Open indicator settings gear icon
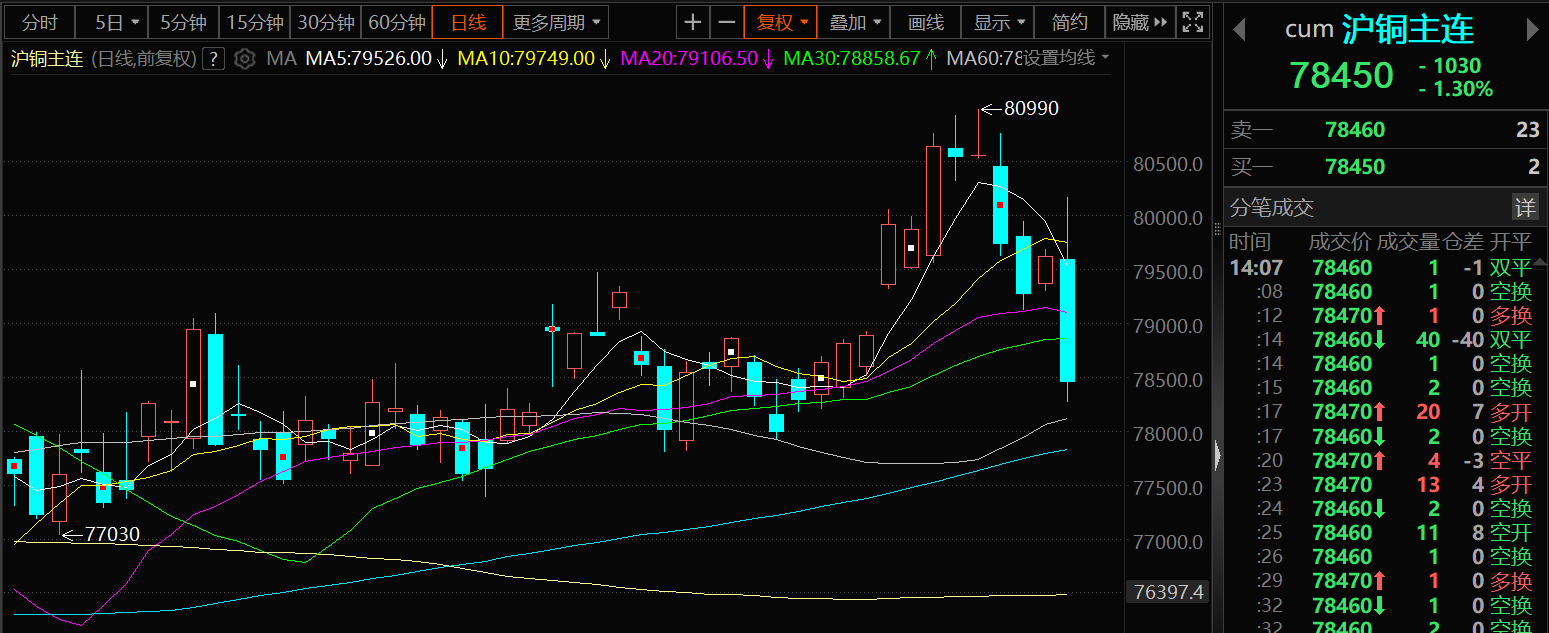 [x=245, y=59]
